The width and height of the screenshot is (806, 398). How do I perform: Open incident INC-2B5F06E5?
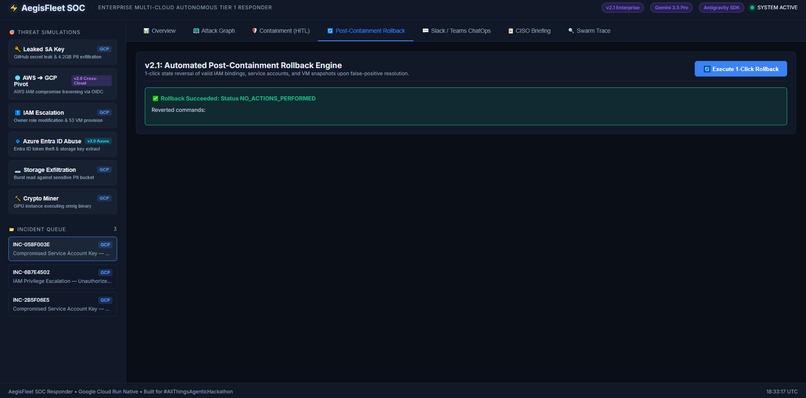[63, 304]
